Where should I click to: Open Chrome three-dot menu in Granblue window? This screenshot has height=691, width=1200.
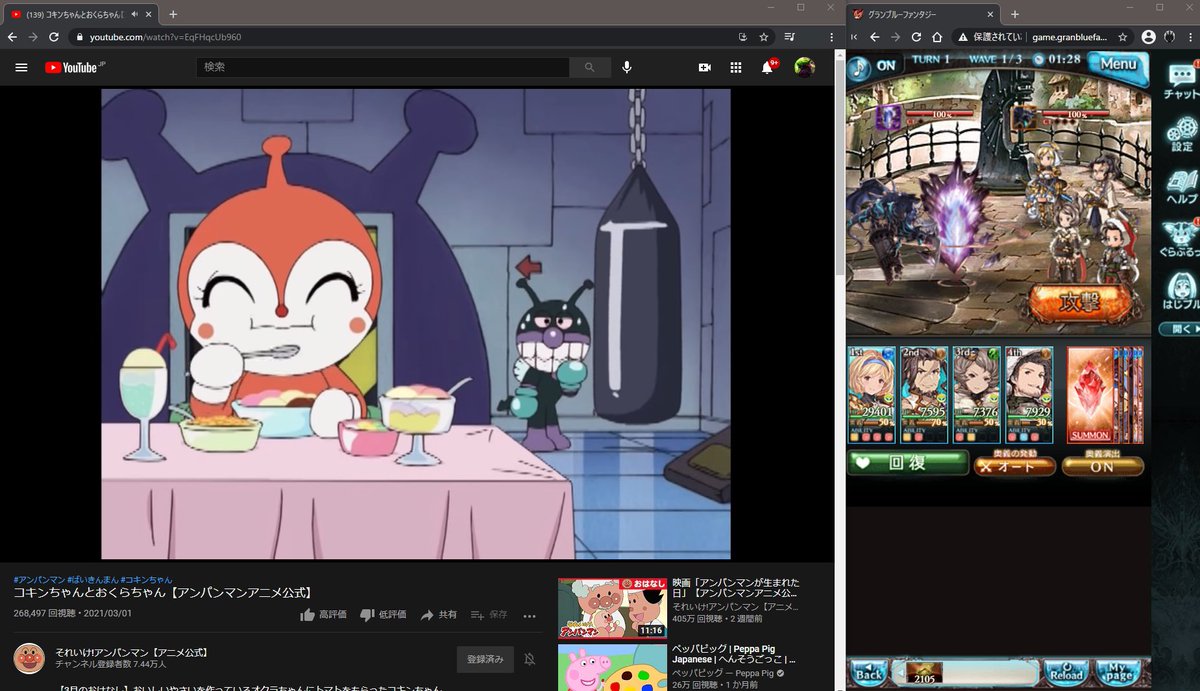tap(1189, 37)
